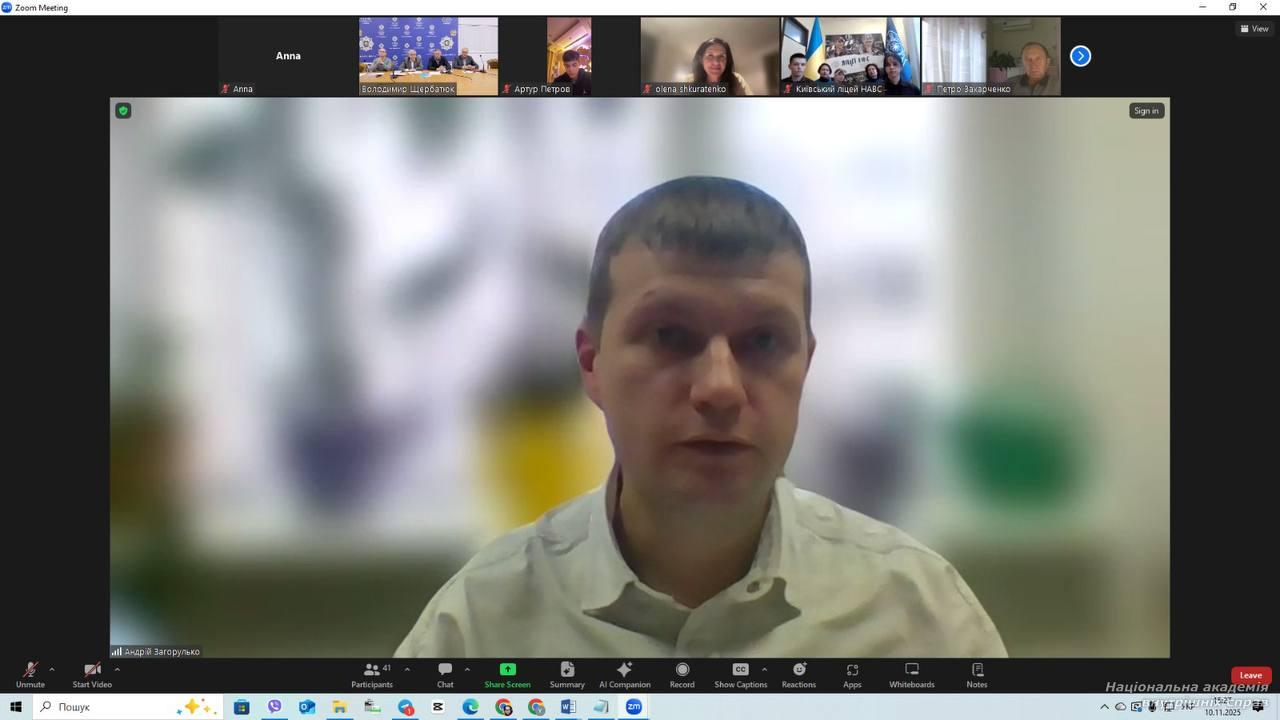Image resolution: width=1280 pixels, height=720 pixels.
Task: Expand the Participants options arrow
Action: (407, 669)
